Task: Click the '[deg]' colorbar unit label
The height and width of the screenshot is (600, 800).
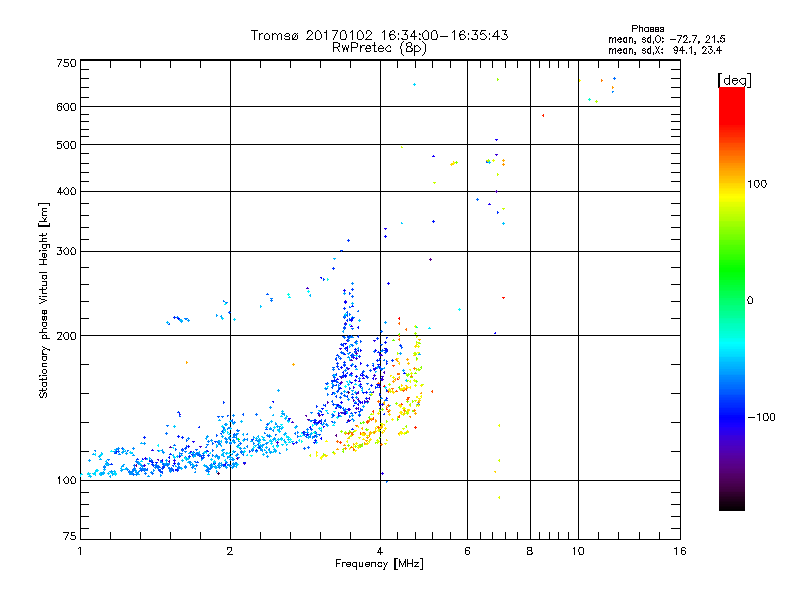Action: click(734, 80)
